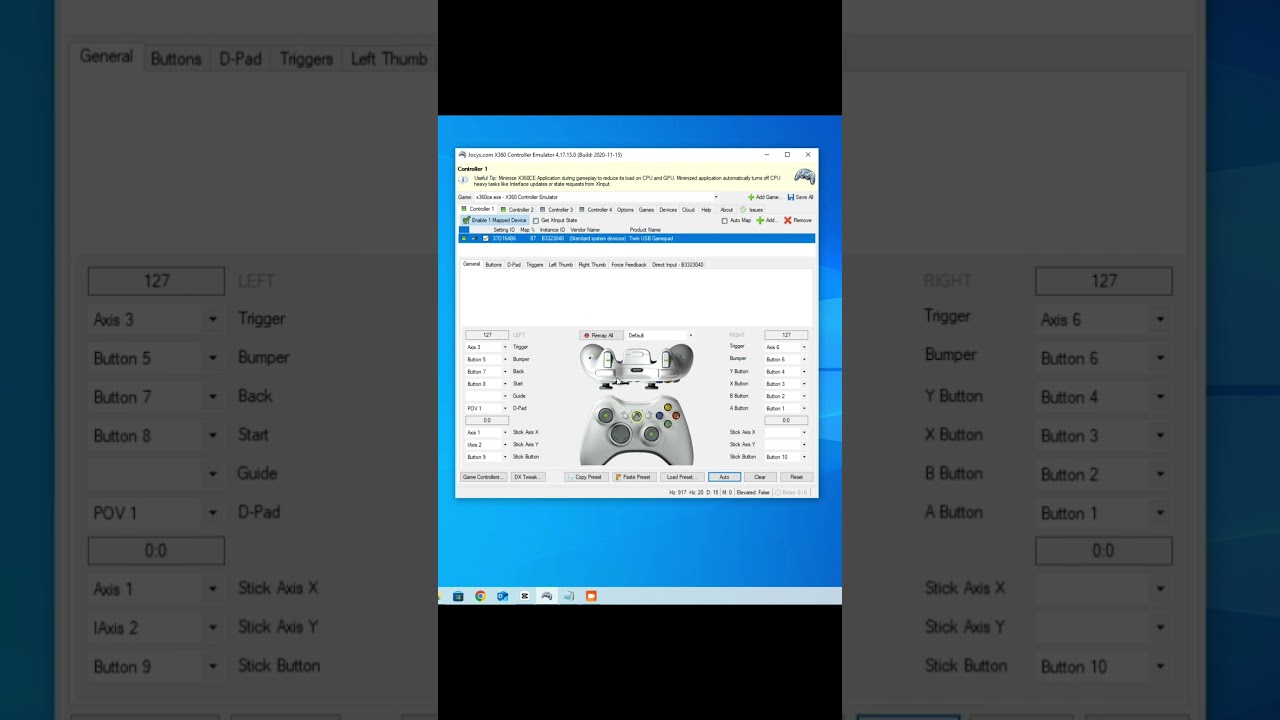Open the left Trigger Axis 3 dropdown

(505, 347)
